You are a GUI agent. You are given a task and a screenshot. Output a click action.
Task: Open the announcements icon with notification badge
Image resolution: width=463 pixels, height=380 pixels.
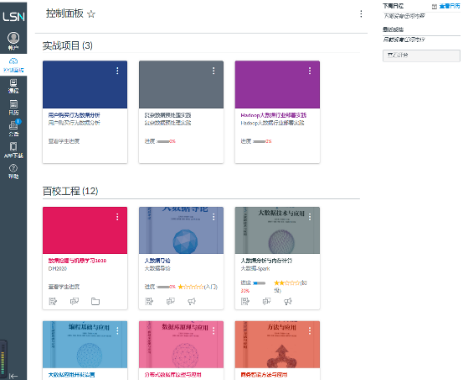[x=13, y=129]
